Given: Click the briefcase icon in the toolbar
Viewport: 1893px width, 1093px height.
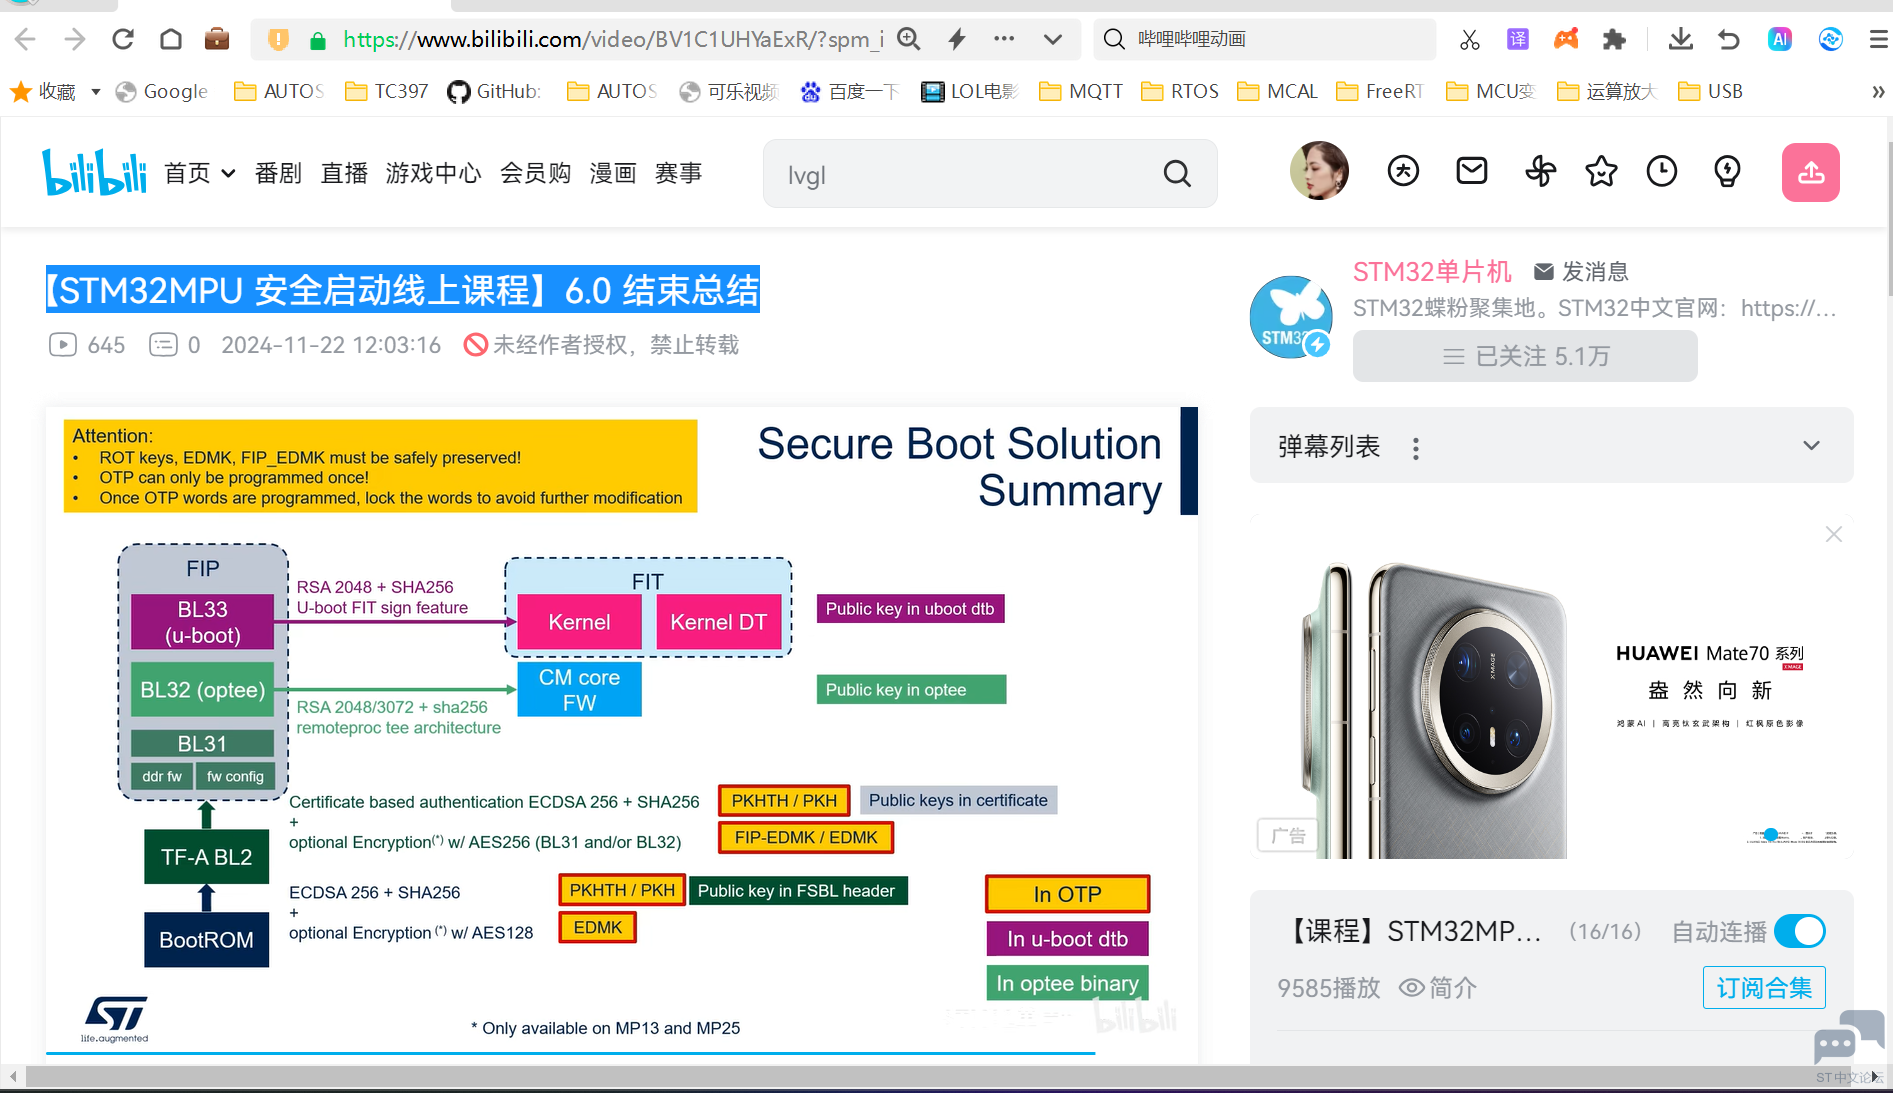Looking at the screenshot, I should click(x=217, y=39).
